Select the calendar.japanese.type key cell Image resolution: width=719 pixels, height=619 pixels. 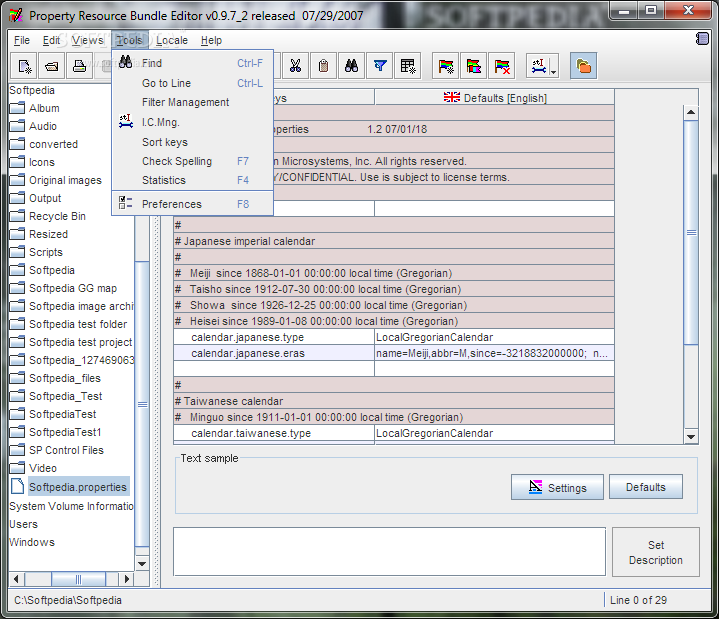click(x=274, y=337)
